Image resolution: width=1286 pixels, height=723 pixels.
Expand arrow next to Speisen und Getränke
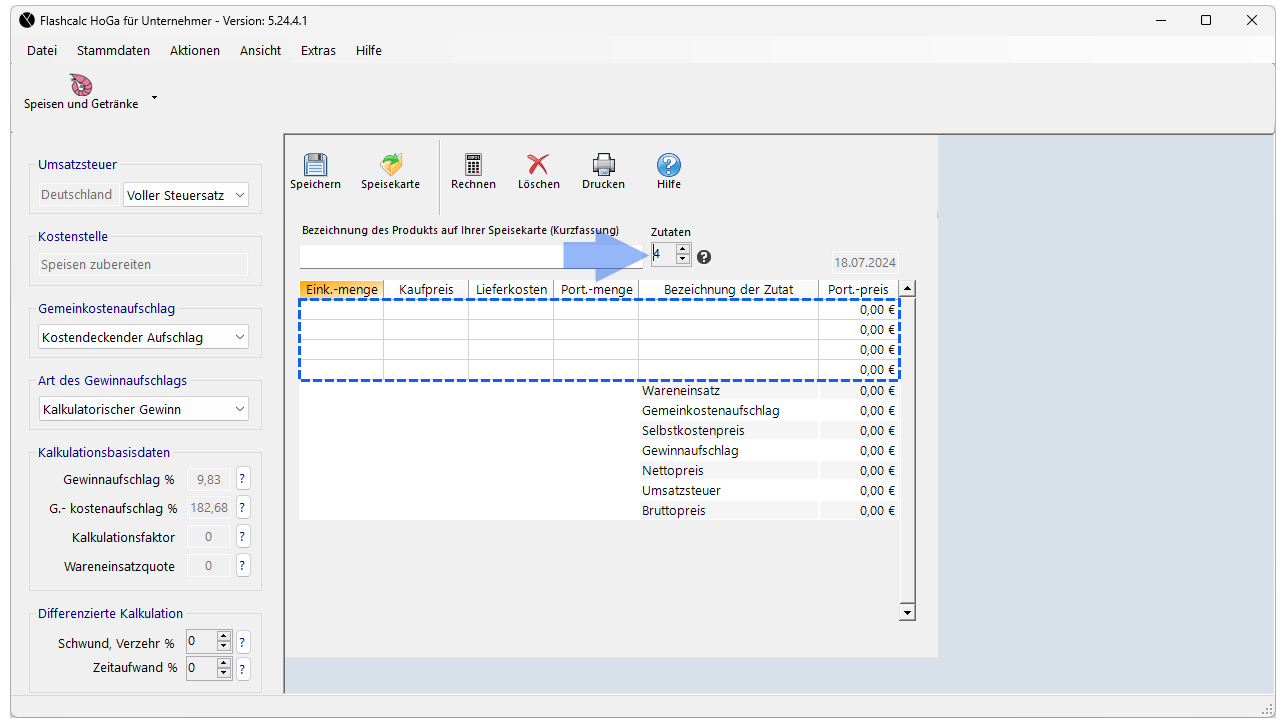pyautogui.click(x=154, y=99)
